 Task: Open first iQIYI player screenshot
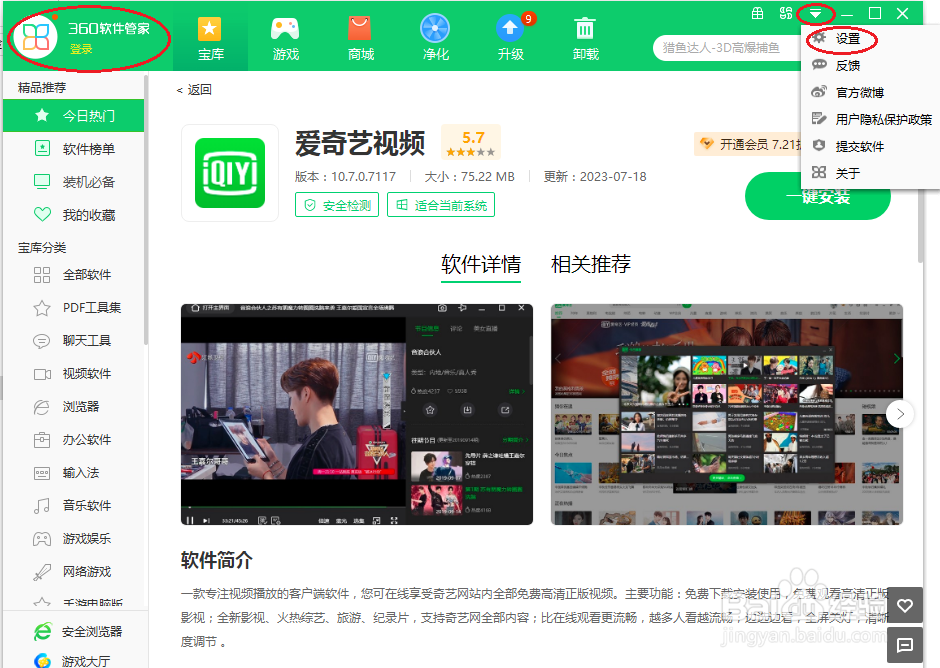[x=357, y=414]
